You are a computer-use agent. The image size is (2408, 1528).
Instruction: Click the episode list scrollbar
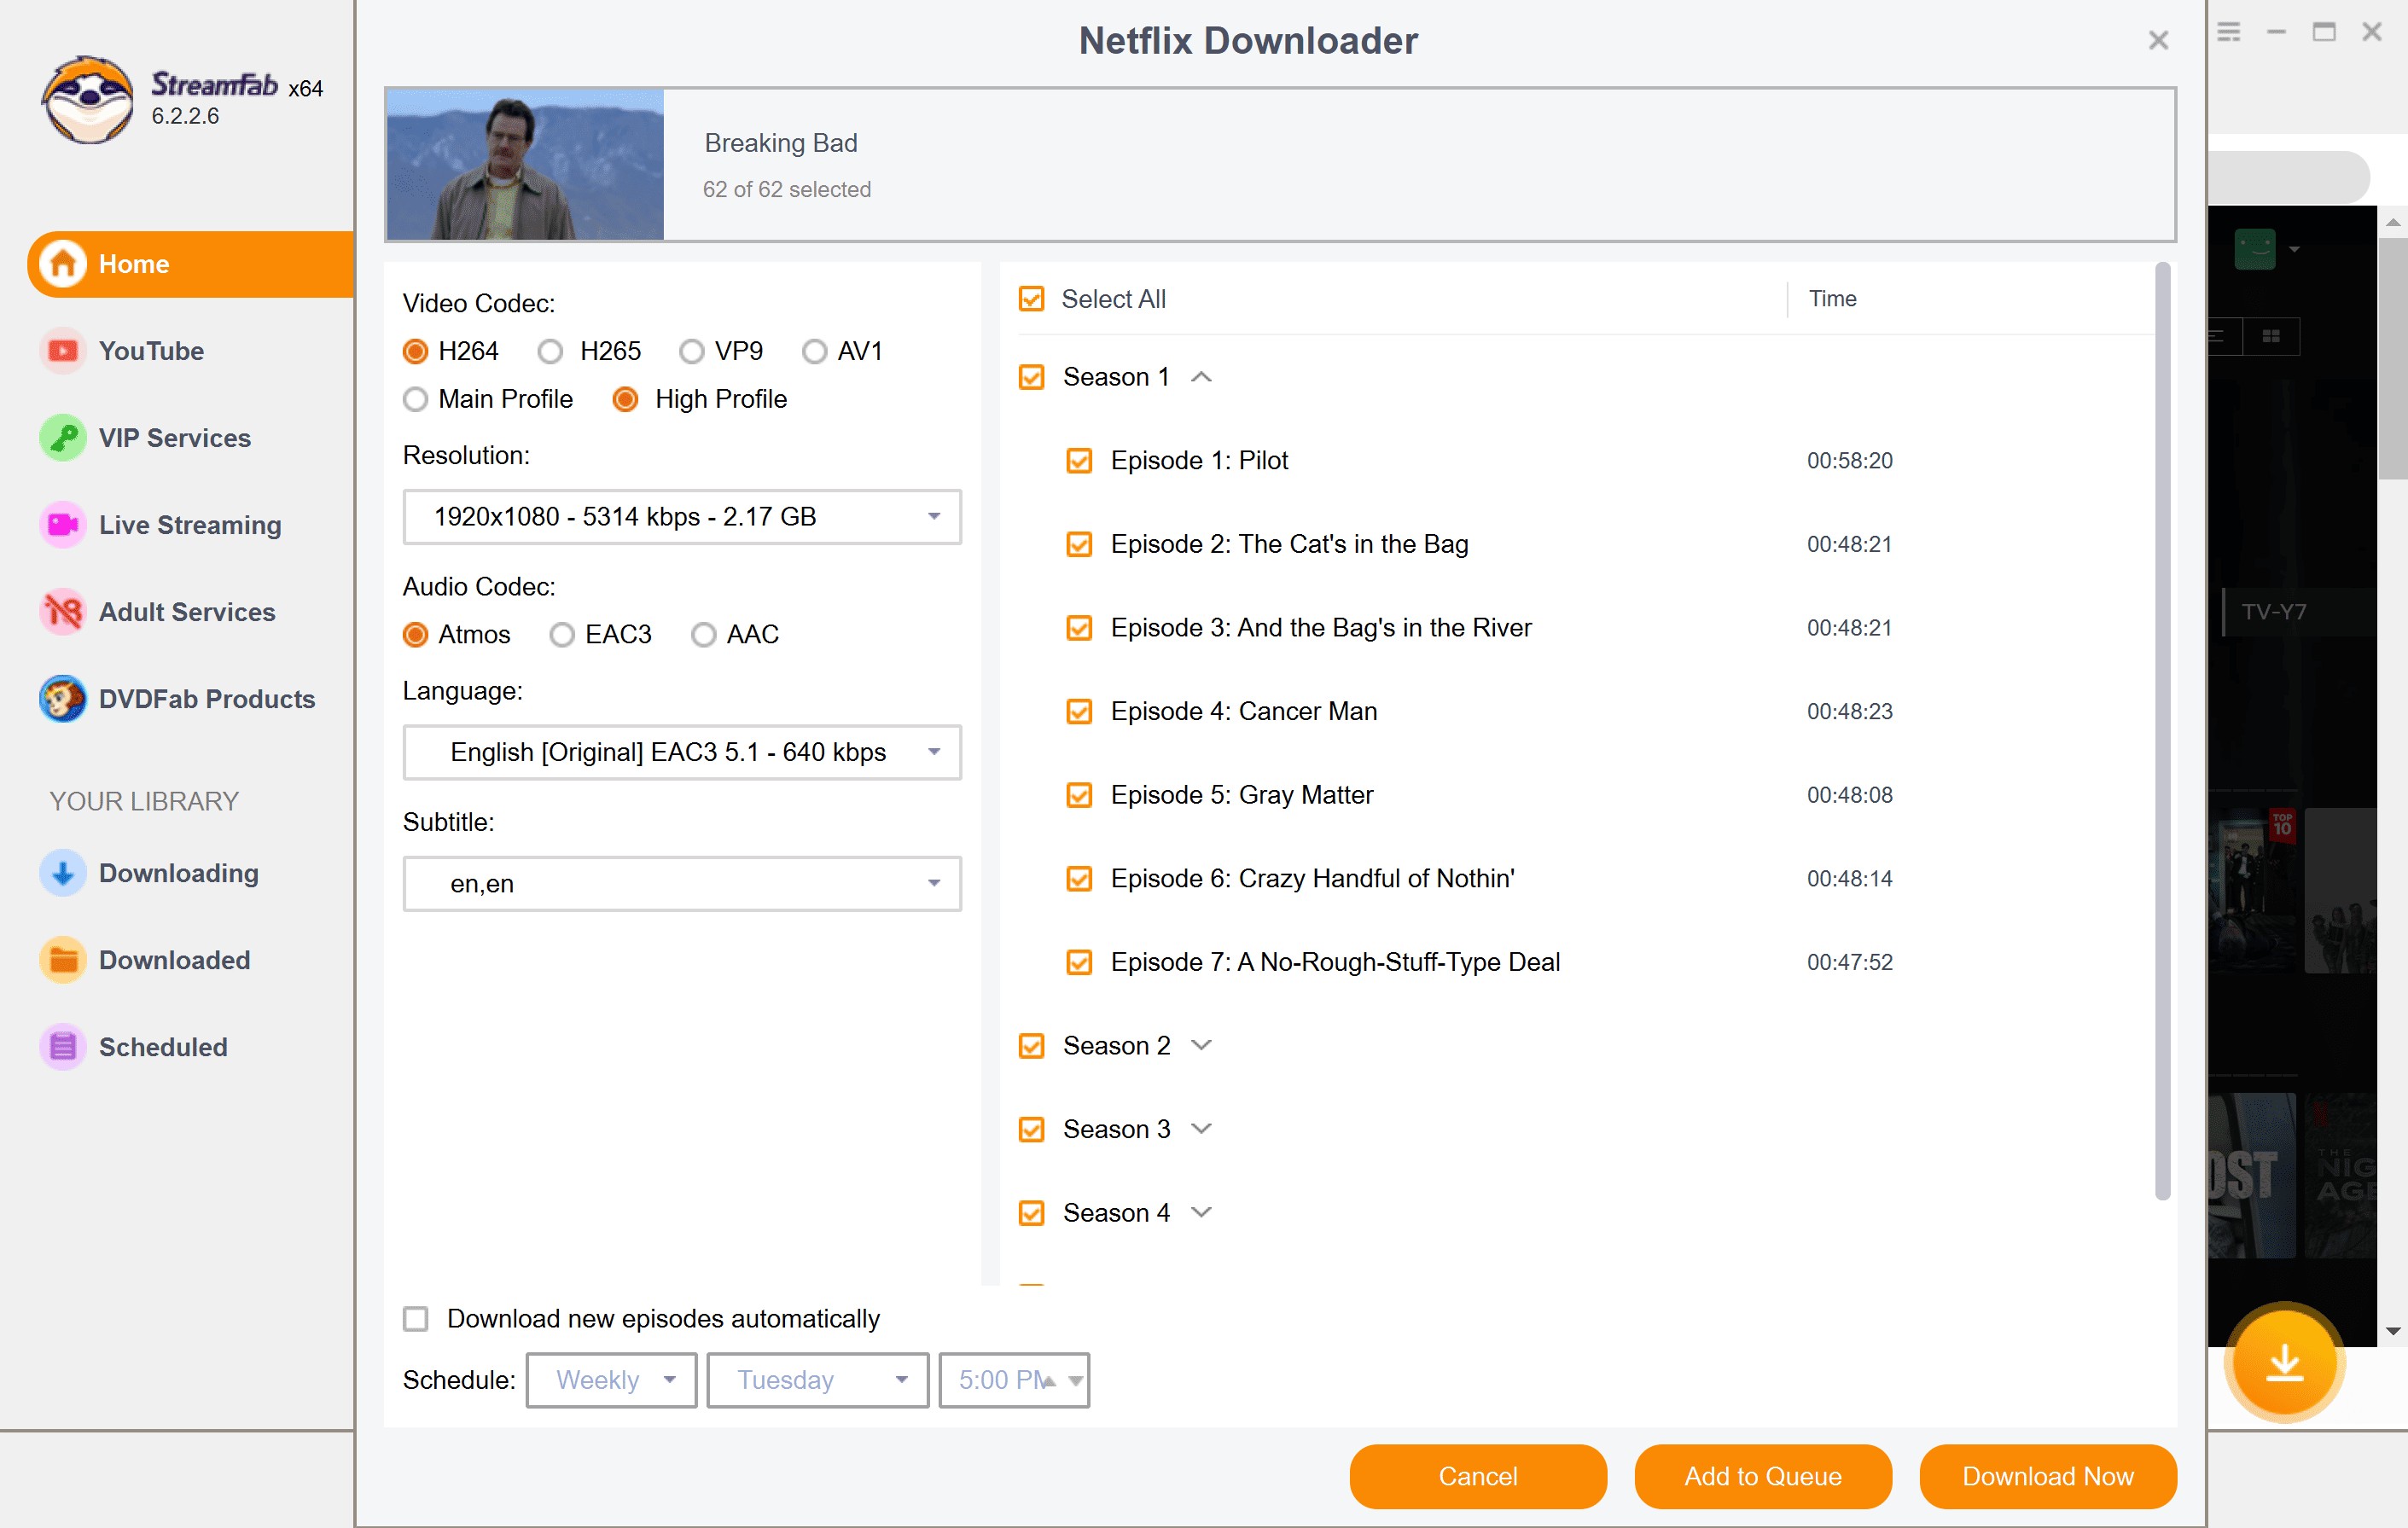pos(2163,730)
